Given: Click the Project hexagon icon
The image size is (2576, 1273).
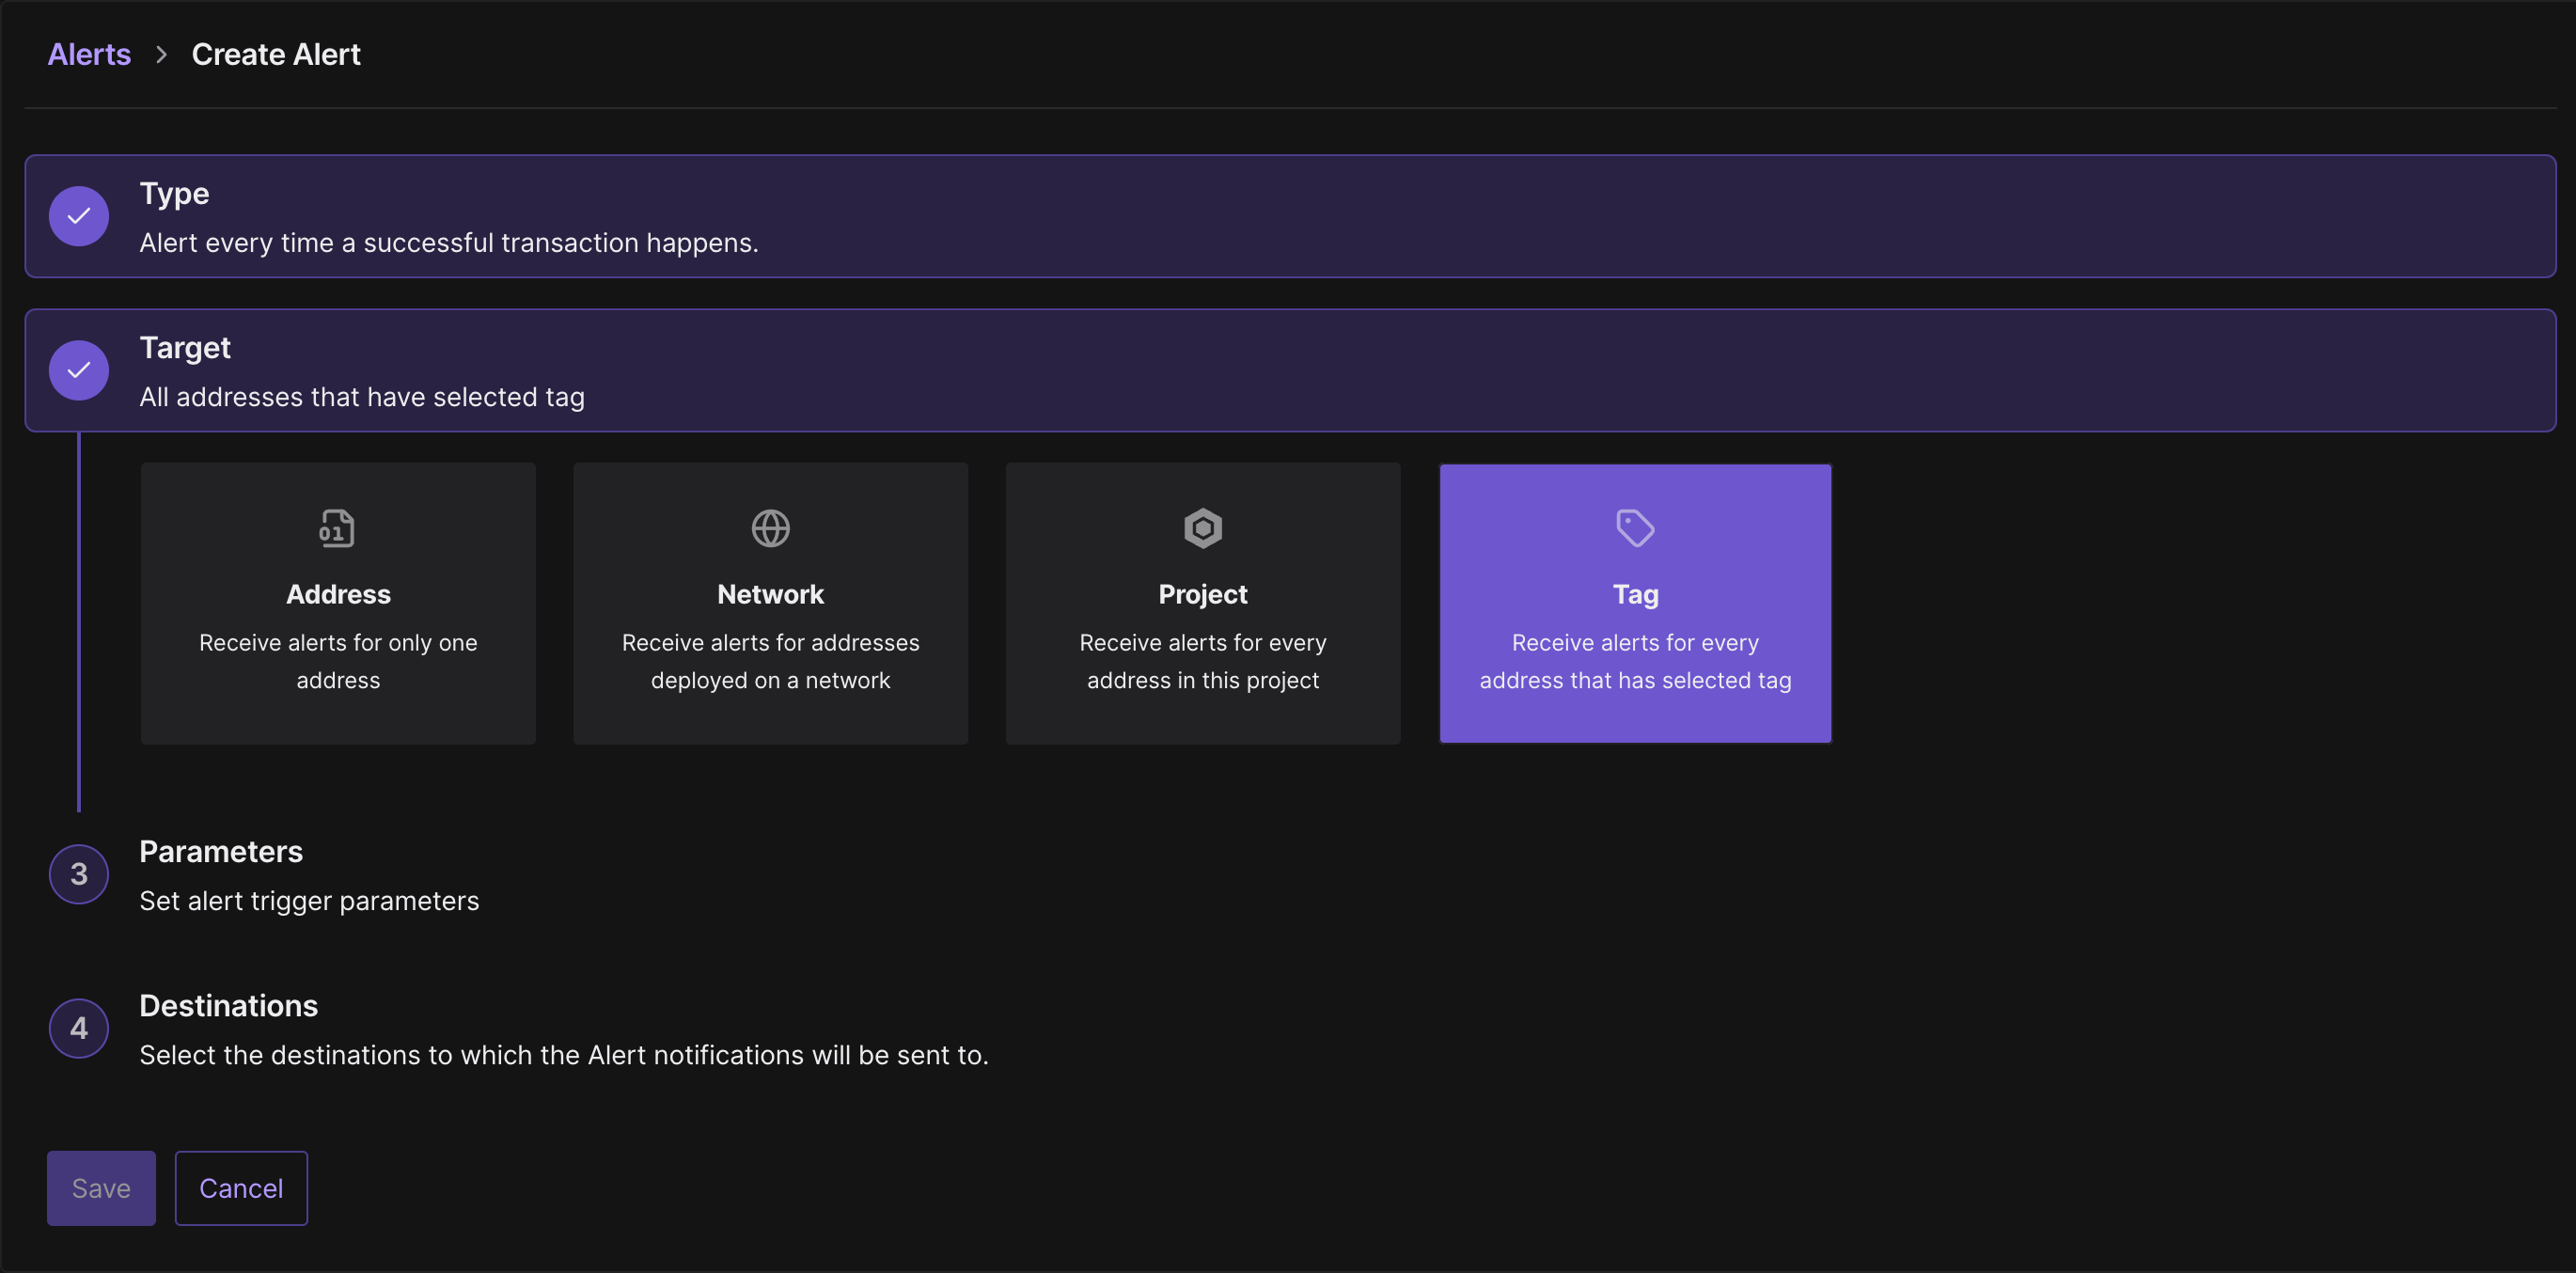Looking at the screenshot, I should [1203, 528].
